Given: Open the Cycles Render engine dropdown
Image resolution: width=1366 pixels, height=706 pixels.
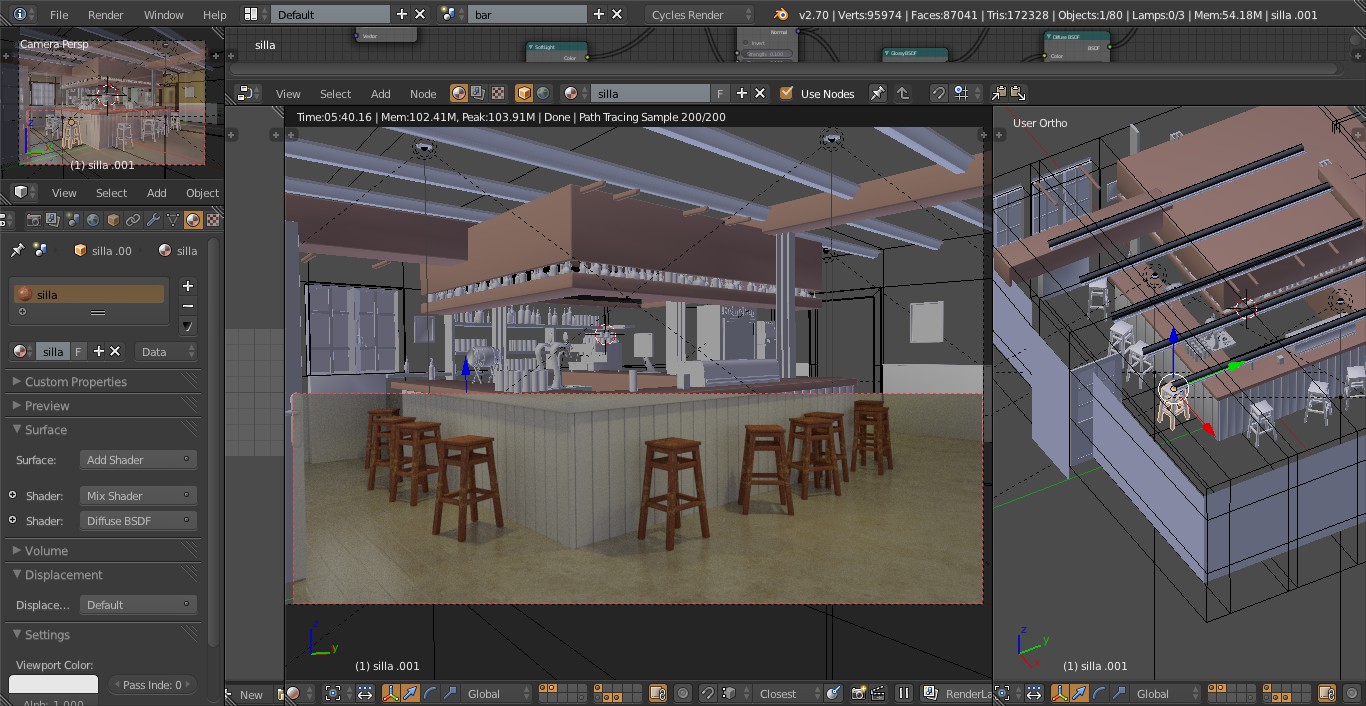Looking at the screenshot, I should (x=699, y=14).
